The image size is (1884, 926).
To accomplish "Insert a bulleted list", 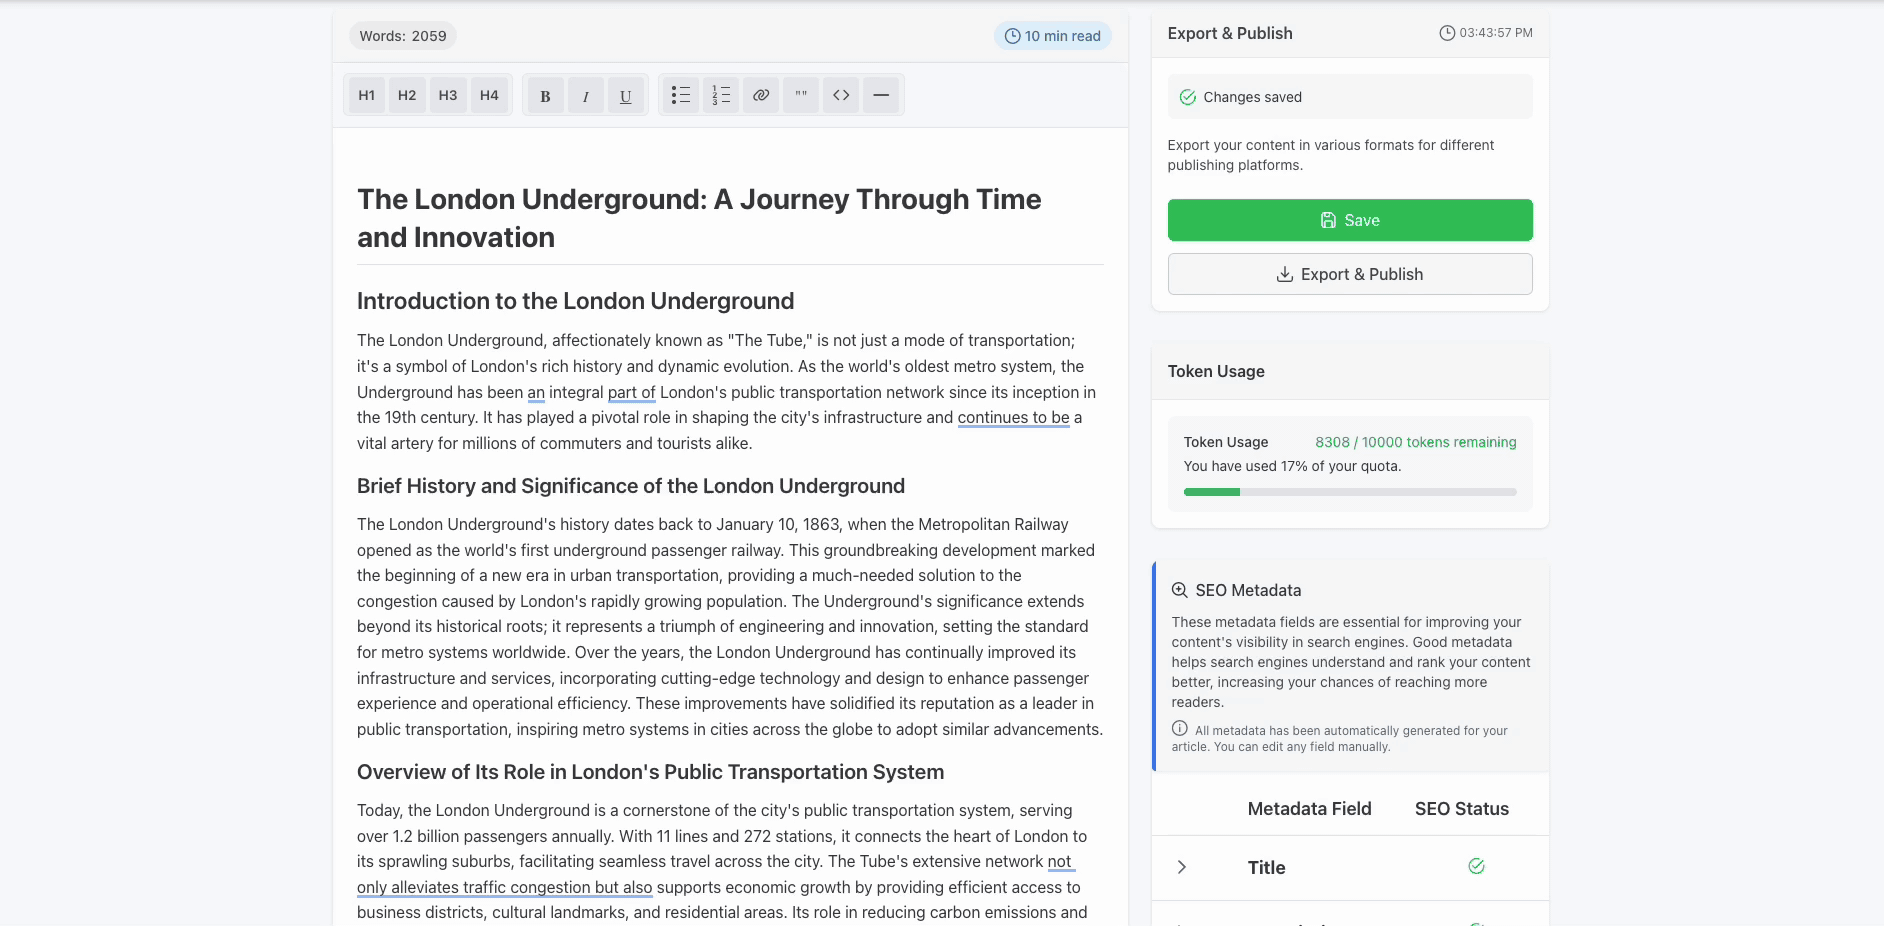I will [x=681, y=95].
